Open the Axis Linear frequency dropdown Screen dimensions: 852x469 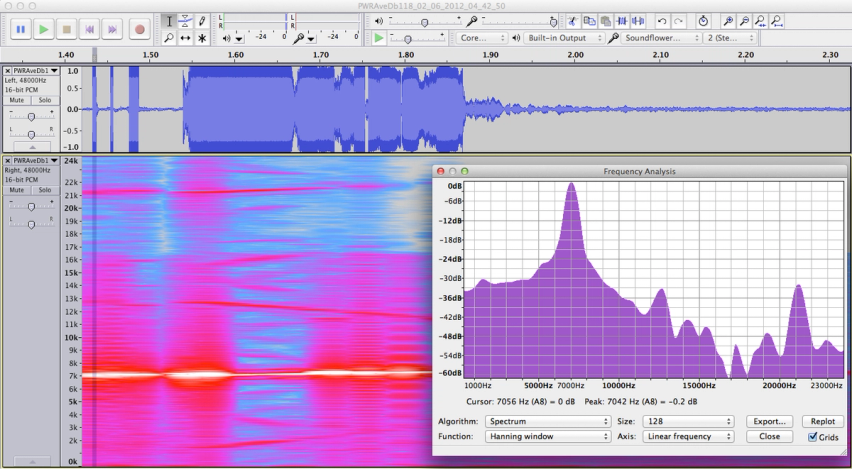point(688,436)
